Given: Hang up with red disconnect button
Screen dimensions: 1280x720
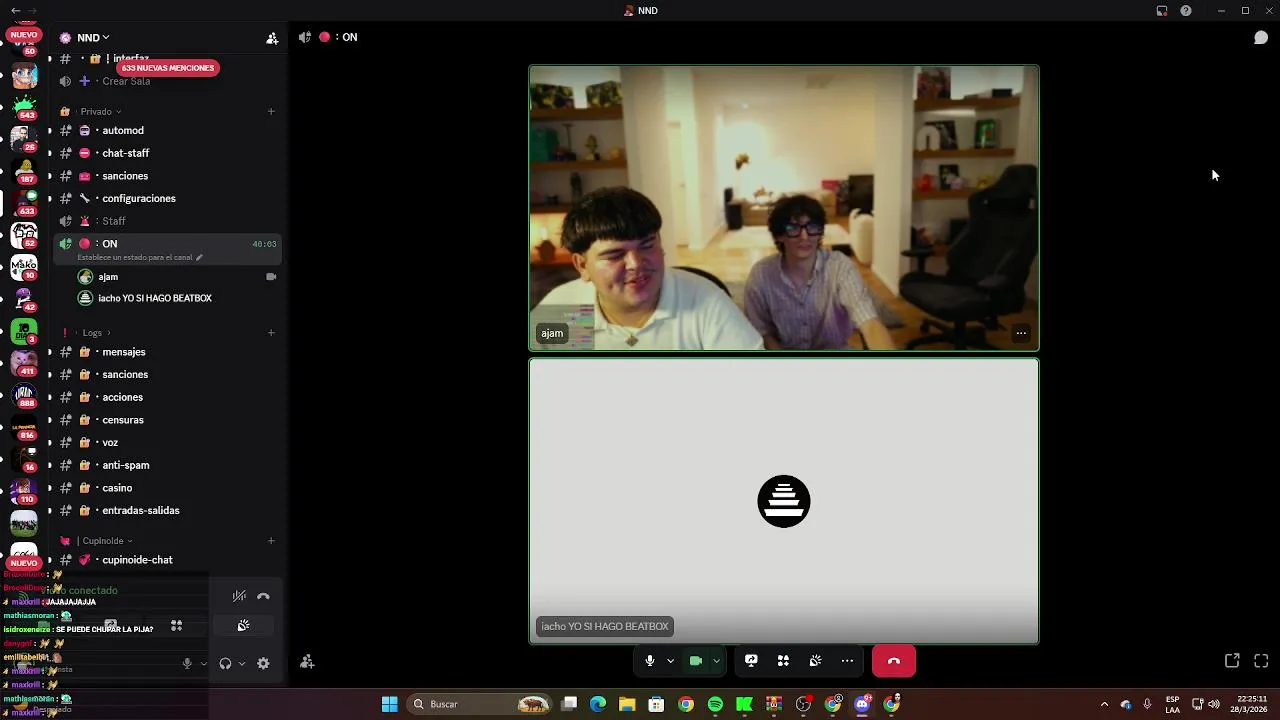Looking at the screenshot, I should coord(894,661).
